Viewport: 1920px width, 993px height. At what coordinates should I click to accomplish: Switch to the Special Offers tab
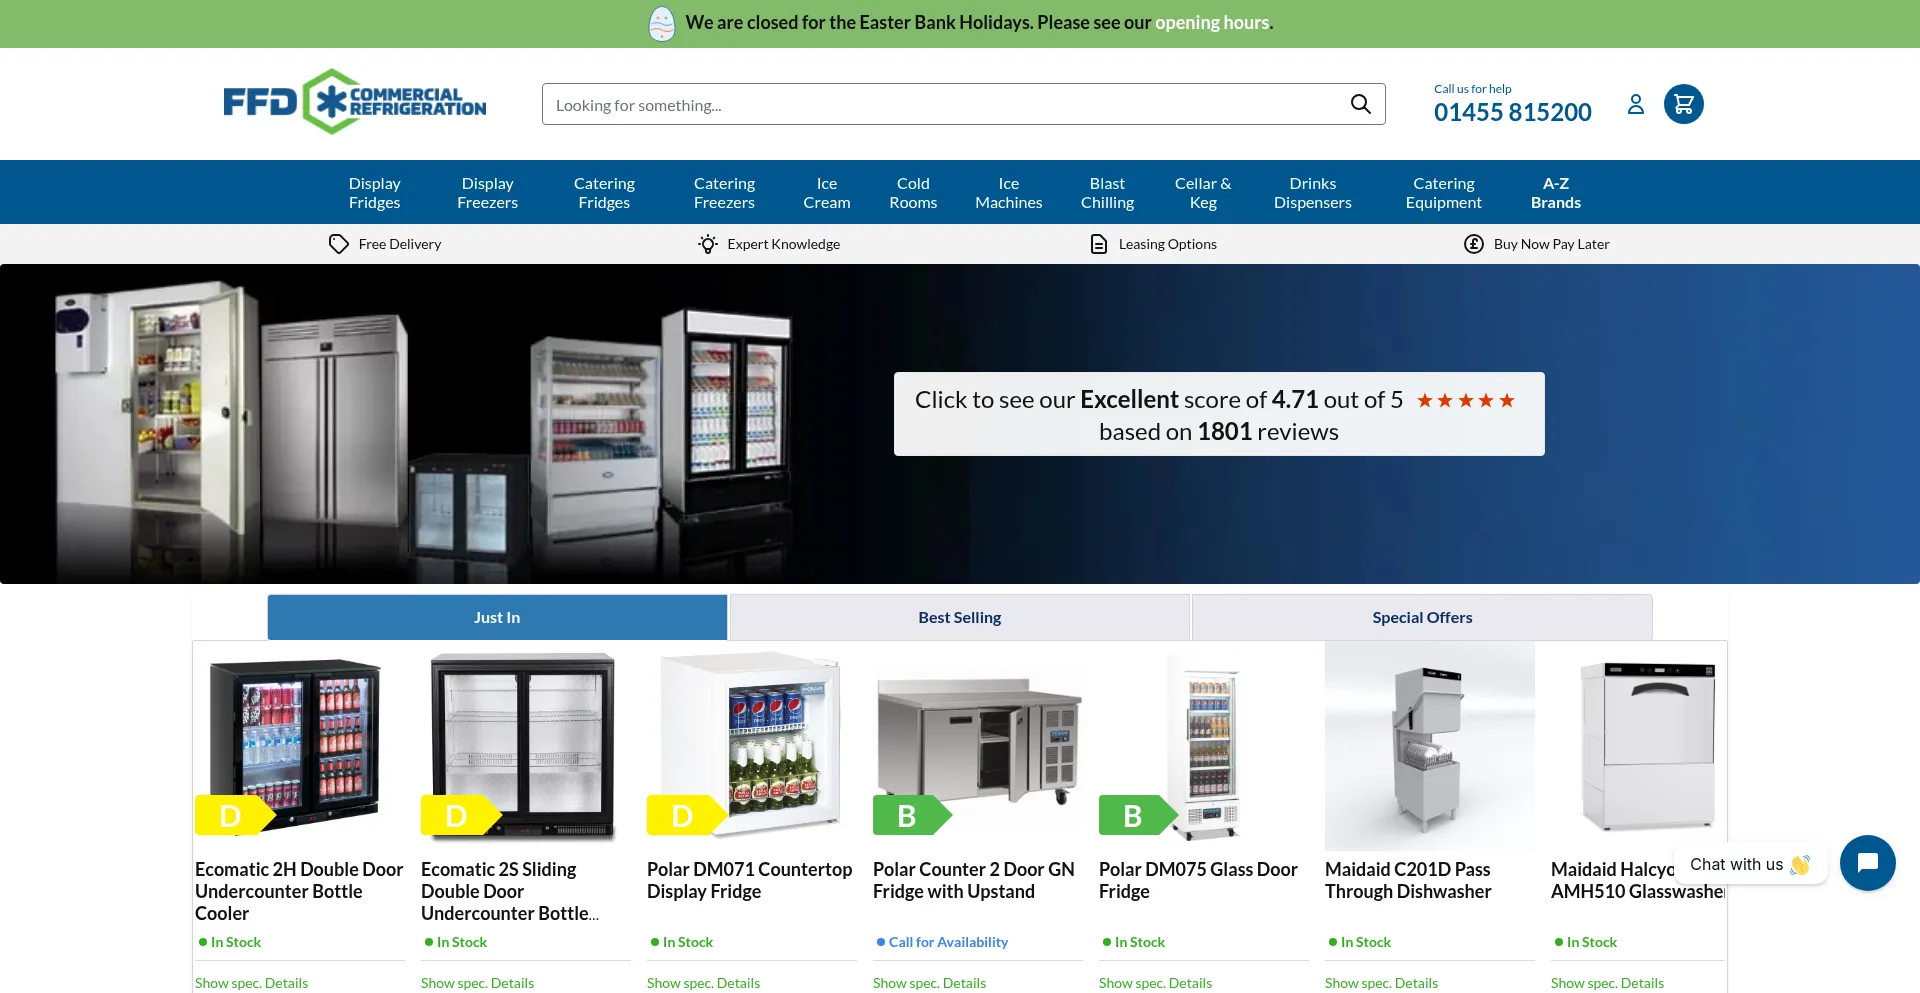[1422, 617]
